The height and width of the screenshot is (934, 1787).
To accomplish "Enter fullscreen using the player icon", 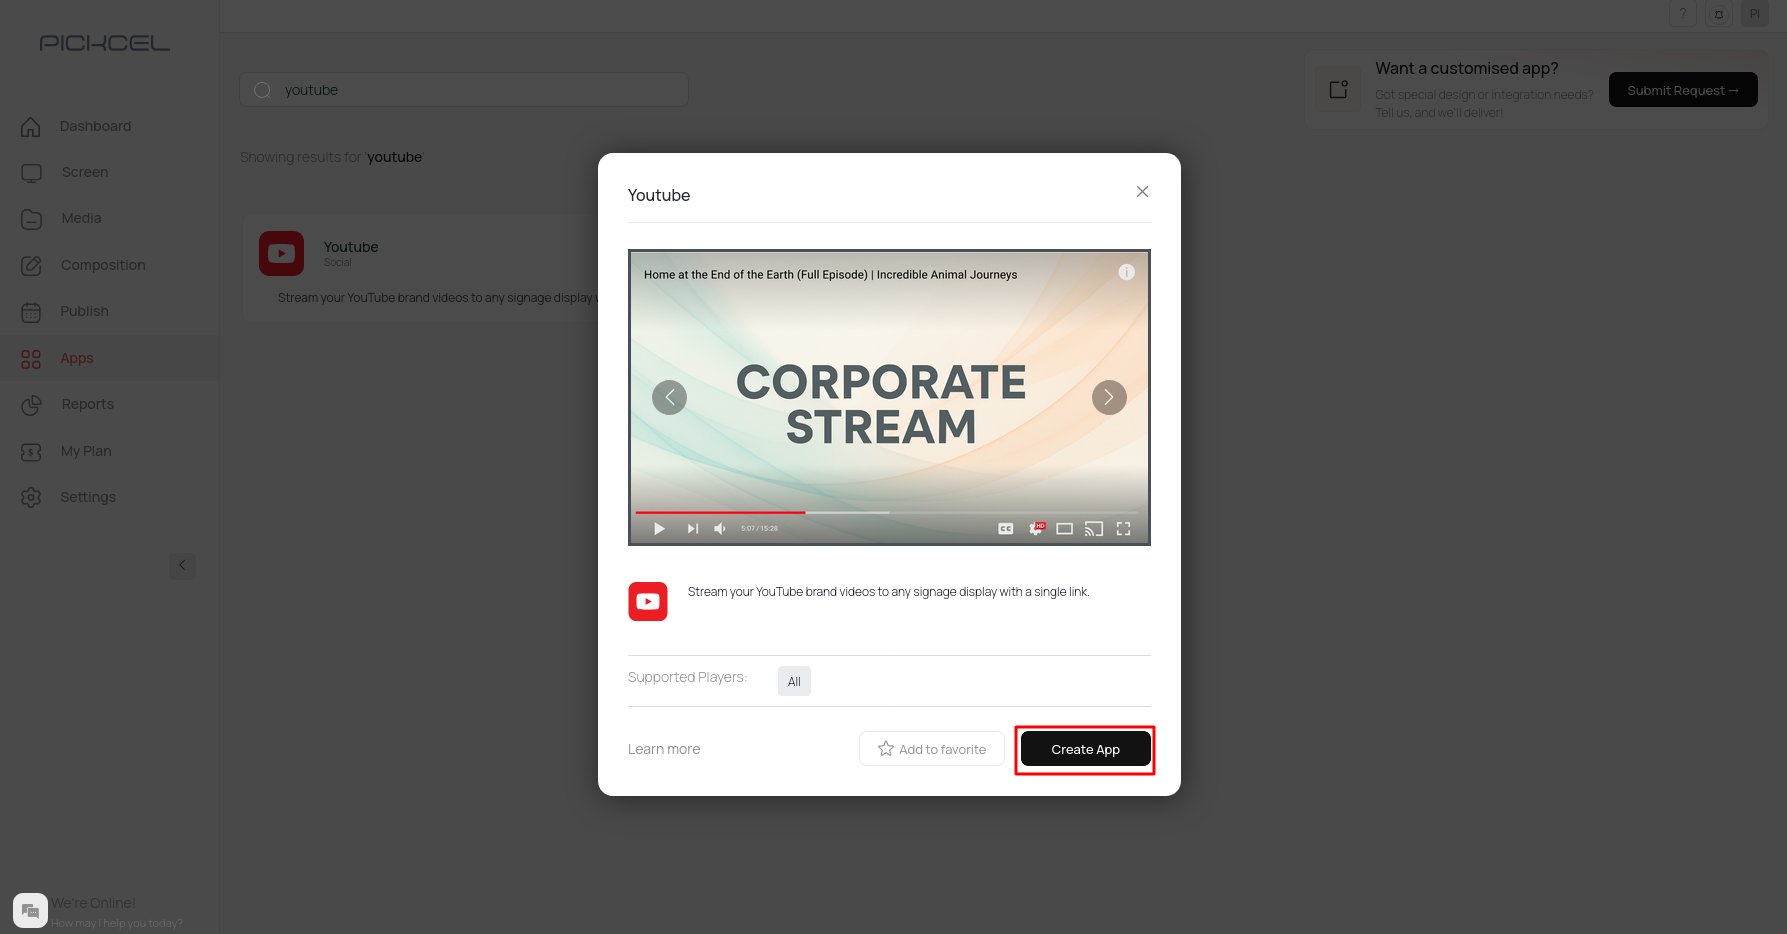I will point(1123,528).
